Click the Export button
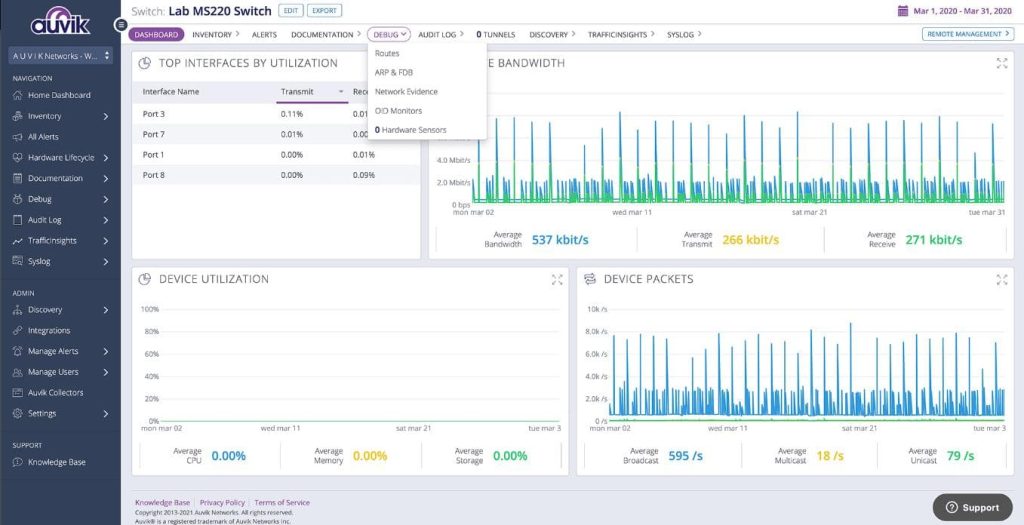The width and height of the screenshot is (1024, 525). 325,10
